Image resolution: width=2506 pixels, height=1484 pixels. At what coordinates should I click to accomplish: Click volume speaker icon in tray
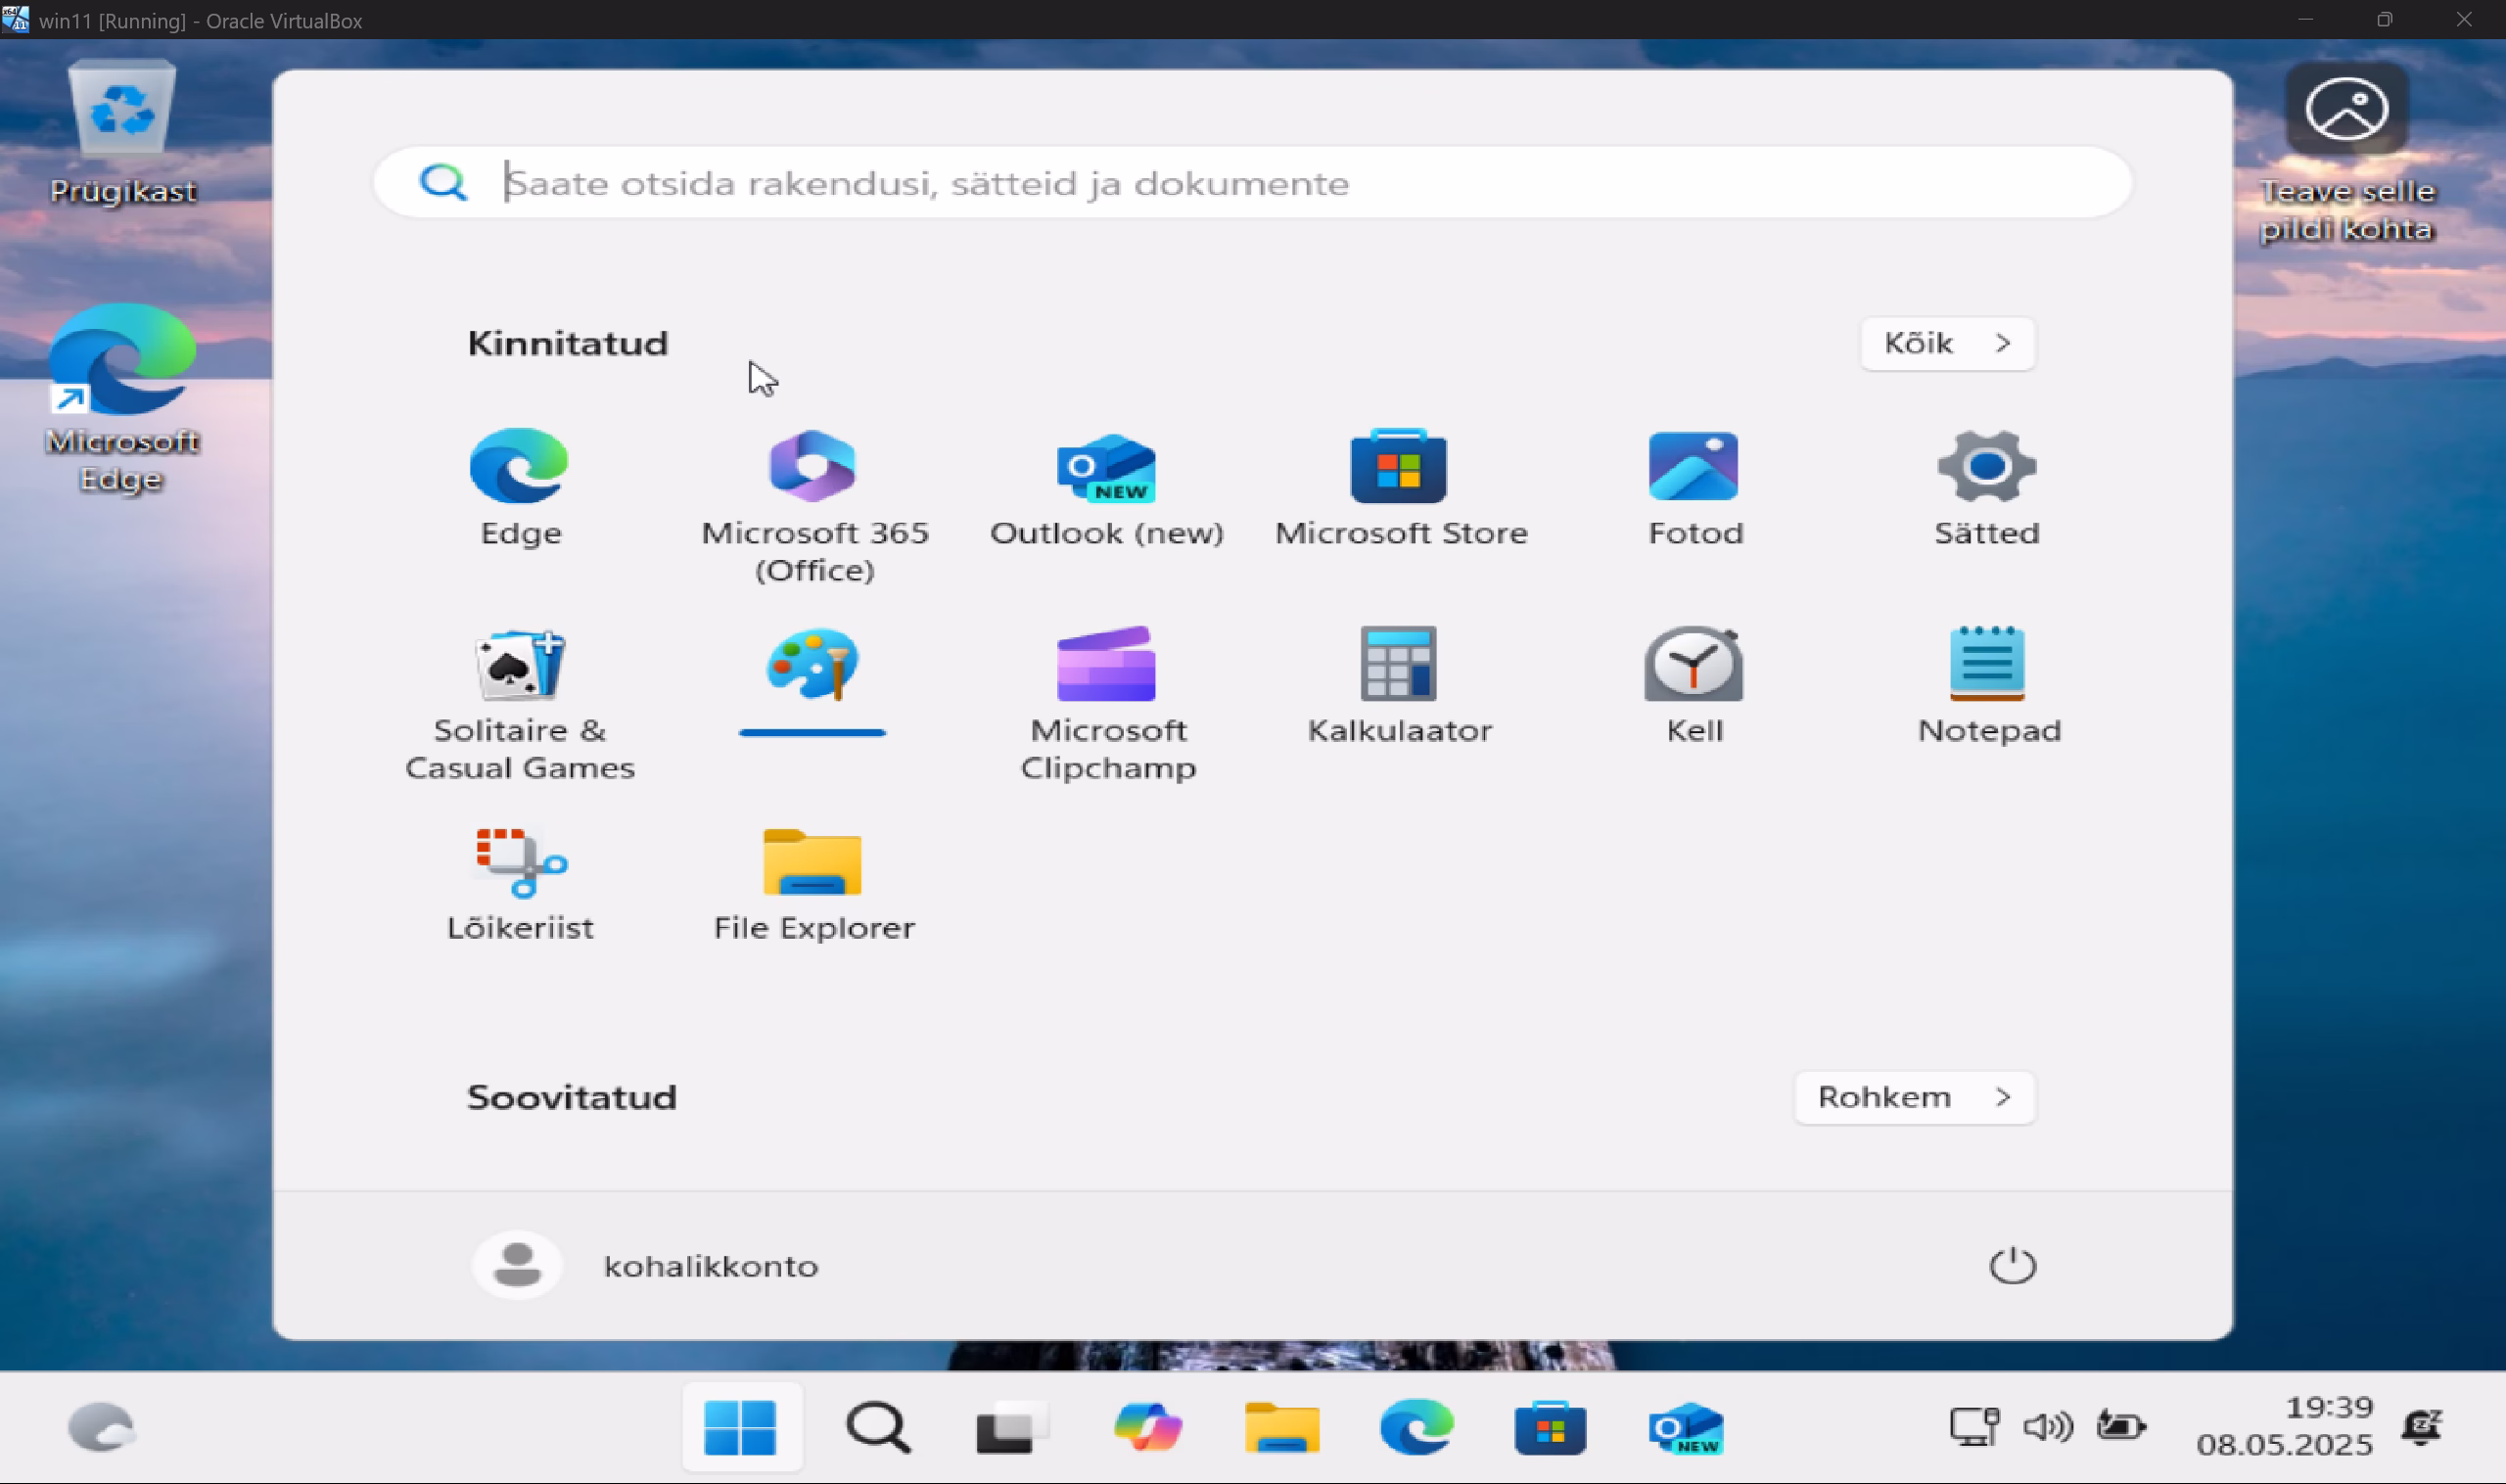tap(2047, 1426)
